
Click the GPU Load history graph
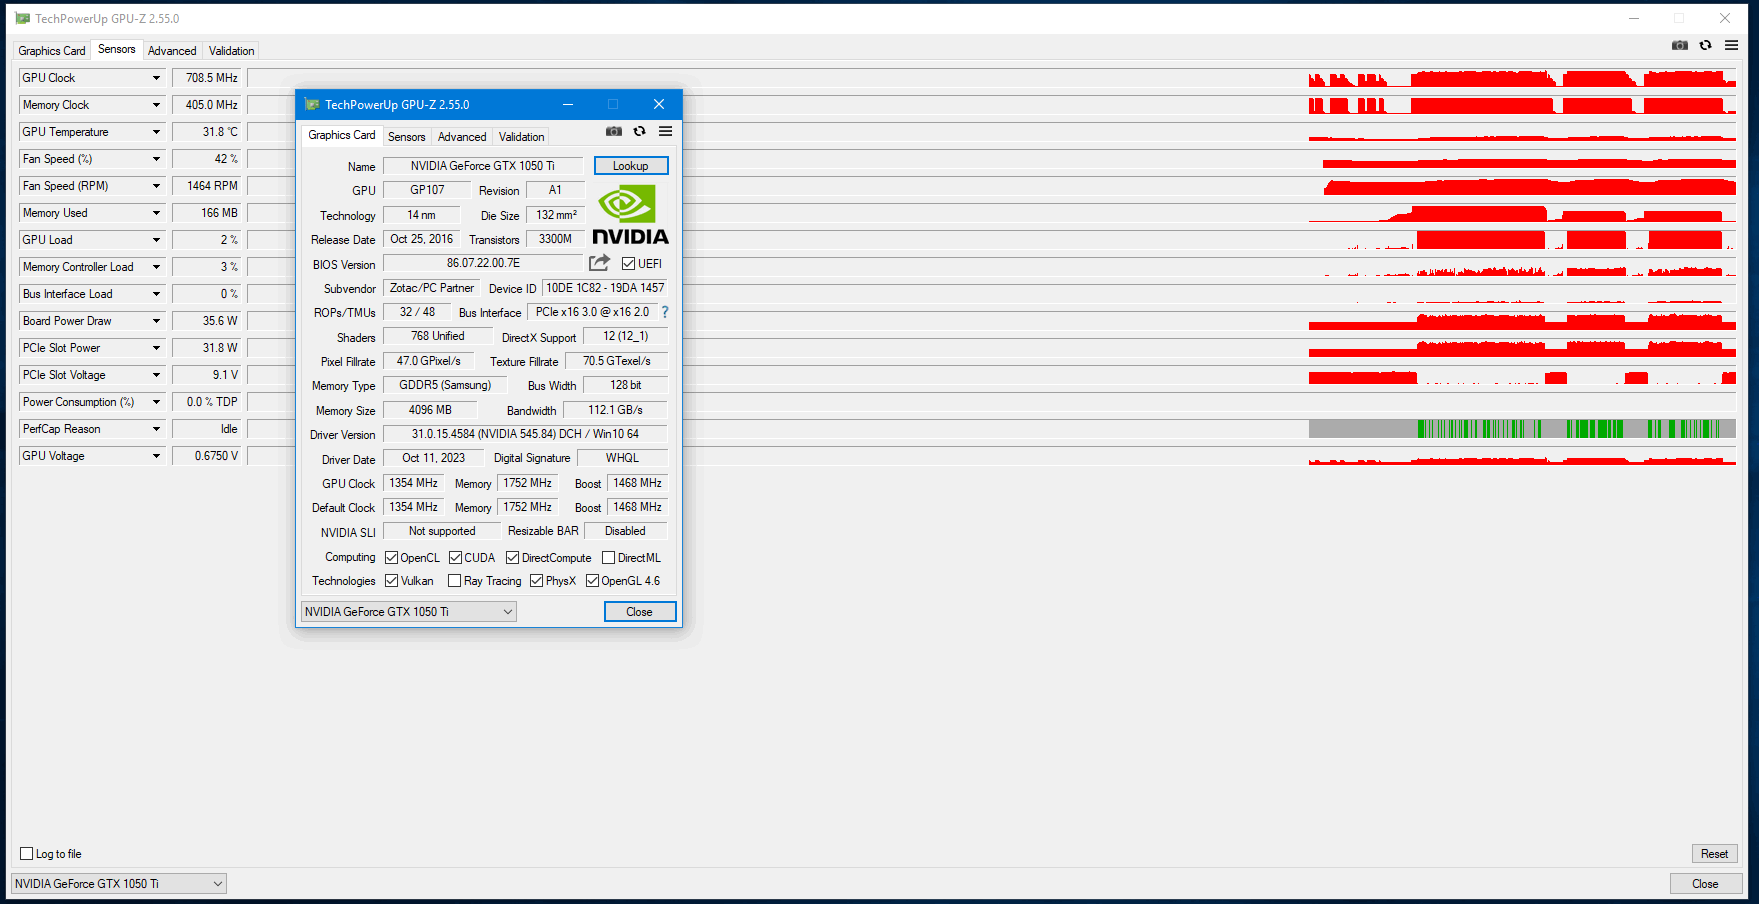click(992, 240)
